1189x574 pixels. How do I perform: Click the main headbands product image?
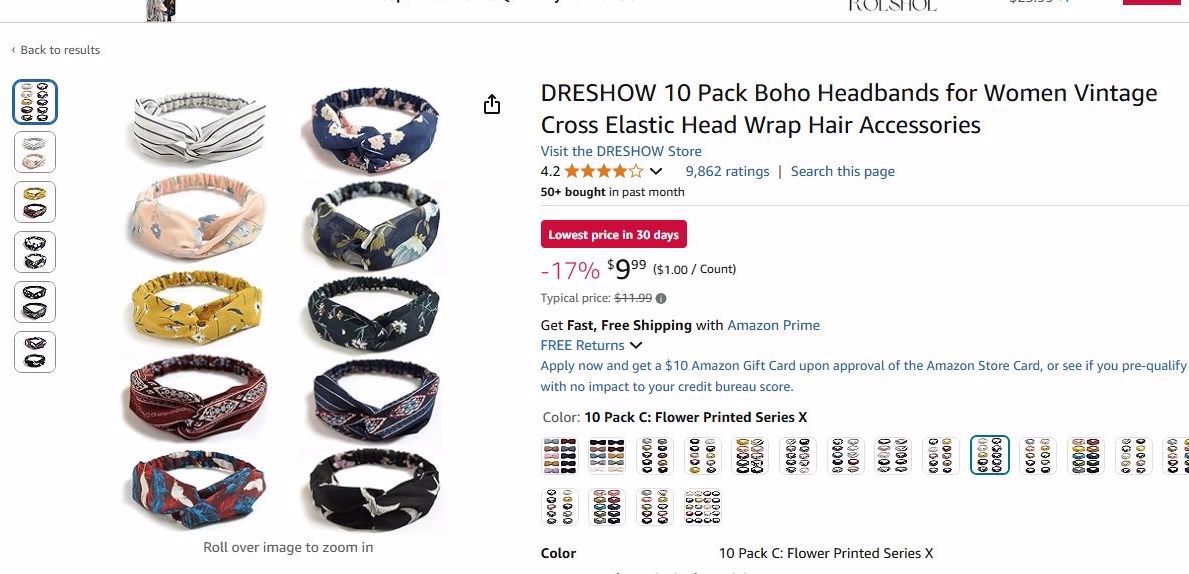(287, 309)
